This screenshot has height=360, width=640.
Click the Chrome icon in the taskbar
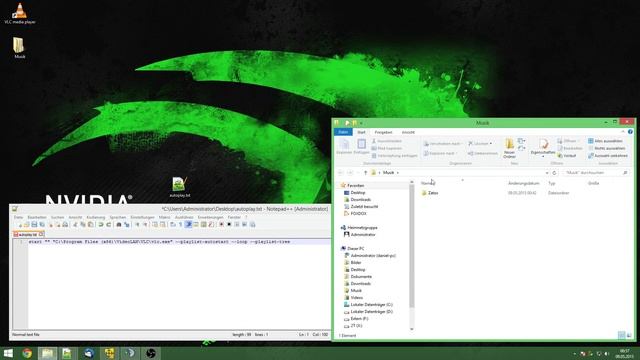click(x=27, y=353)
